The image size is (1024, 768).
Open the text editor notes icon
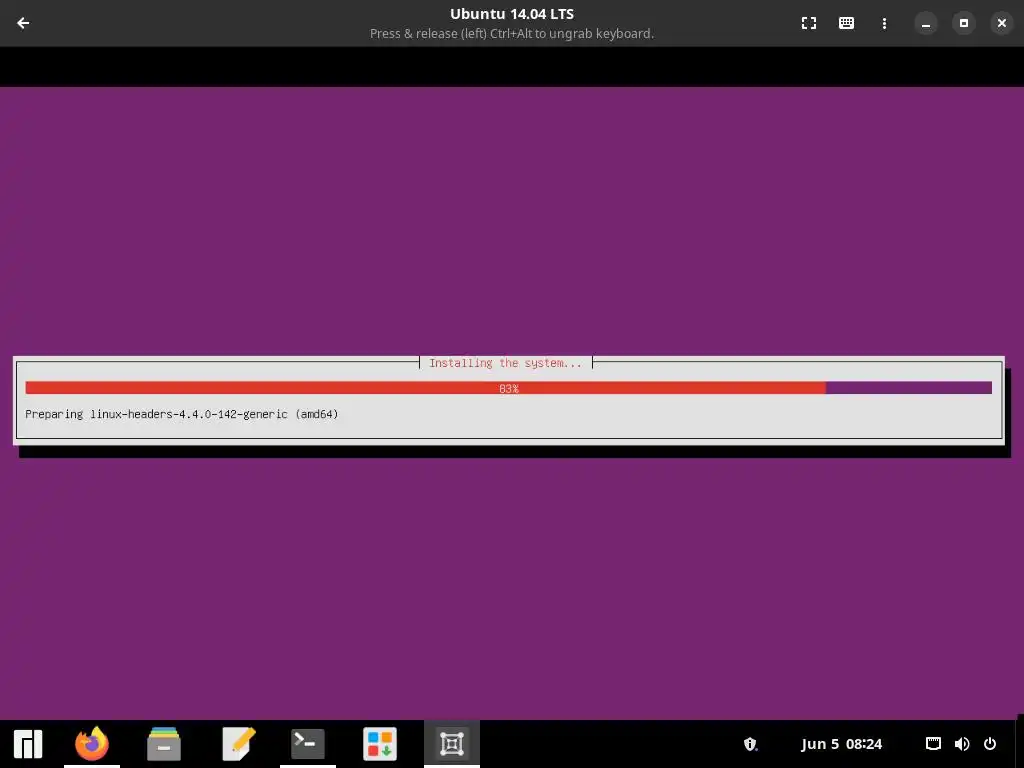pyautogui.click(x=238, y=744)
